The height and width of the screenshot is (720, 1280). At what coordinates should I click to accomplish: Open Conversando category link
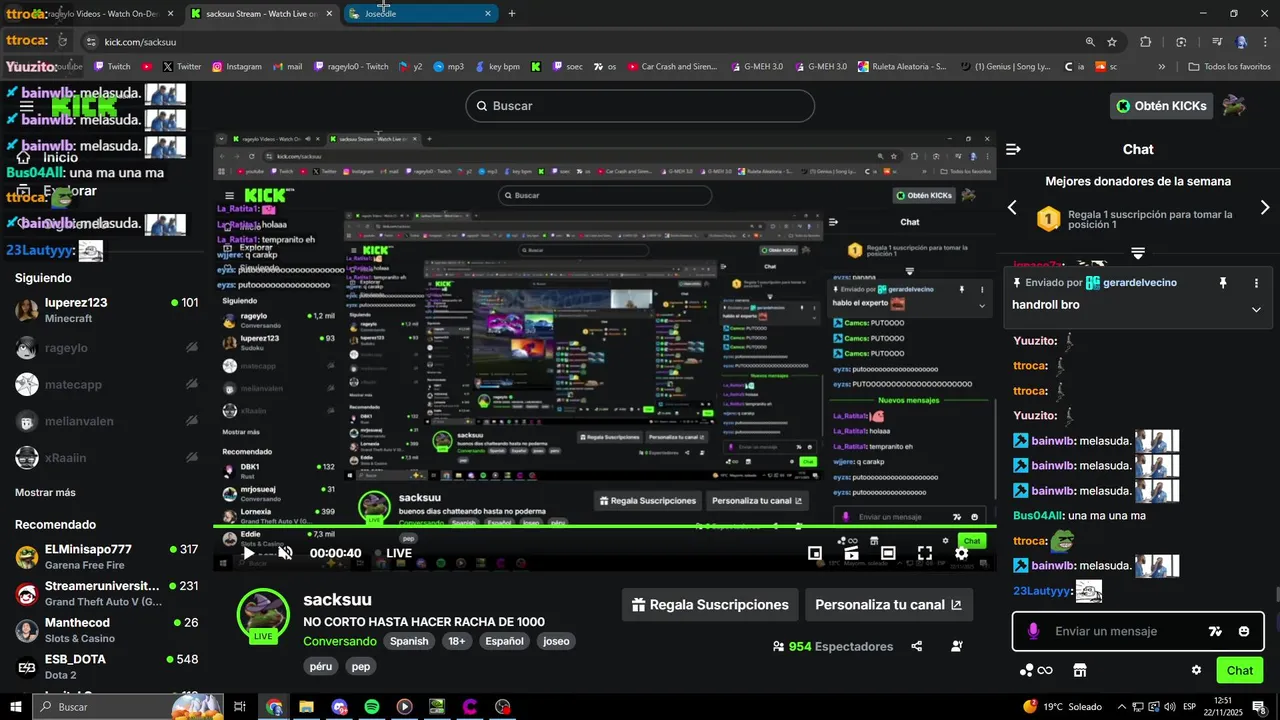(x=340, y=641)
